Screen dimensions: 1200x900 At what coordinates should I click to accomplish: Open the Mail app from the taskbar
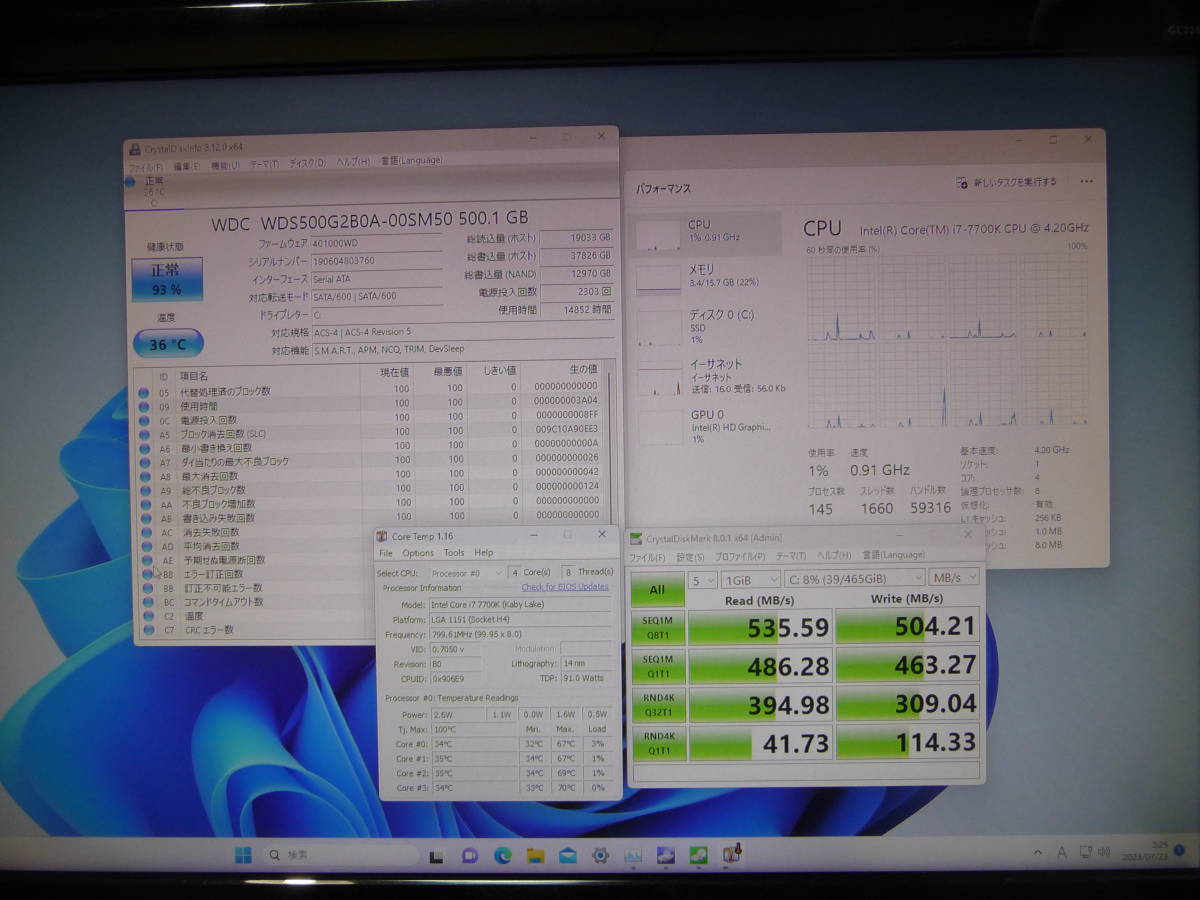coord(568,857)
